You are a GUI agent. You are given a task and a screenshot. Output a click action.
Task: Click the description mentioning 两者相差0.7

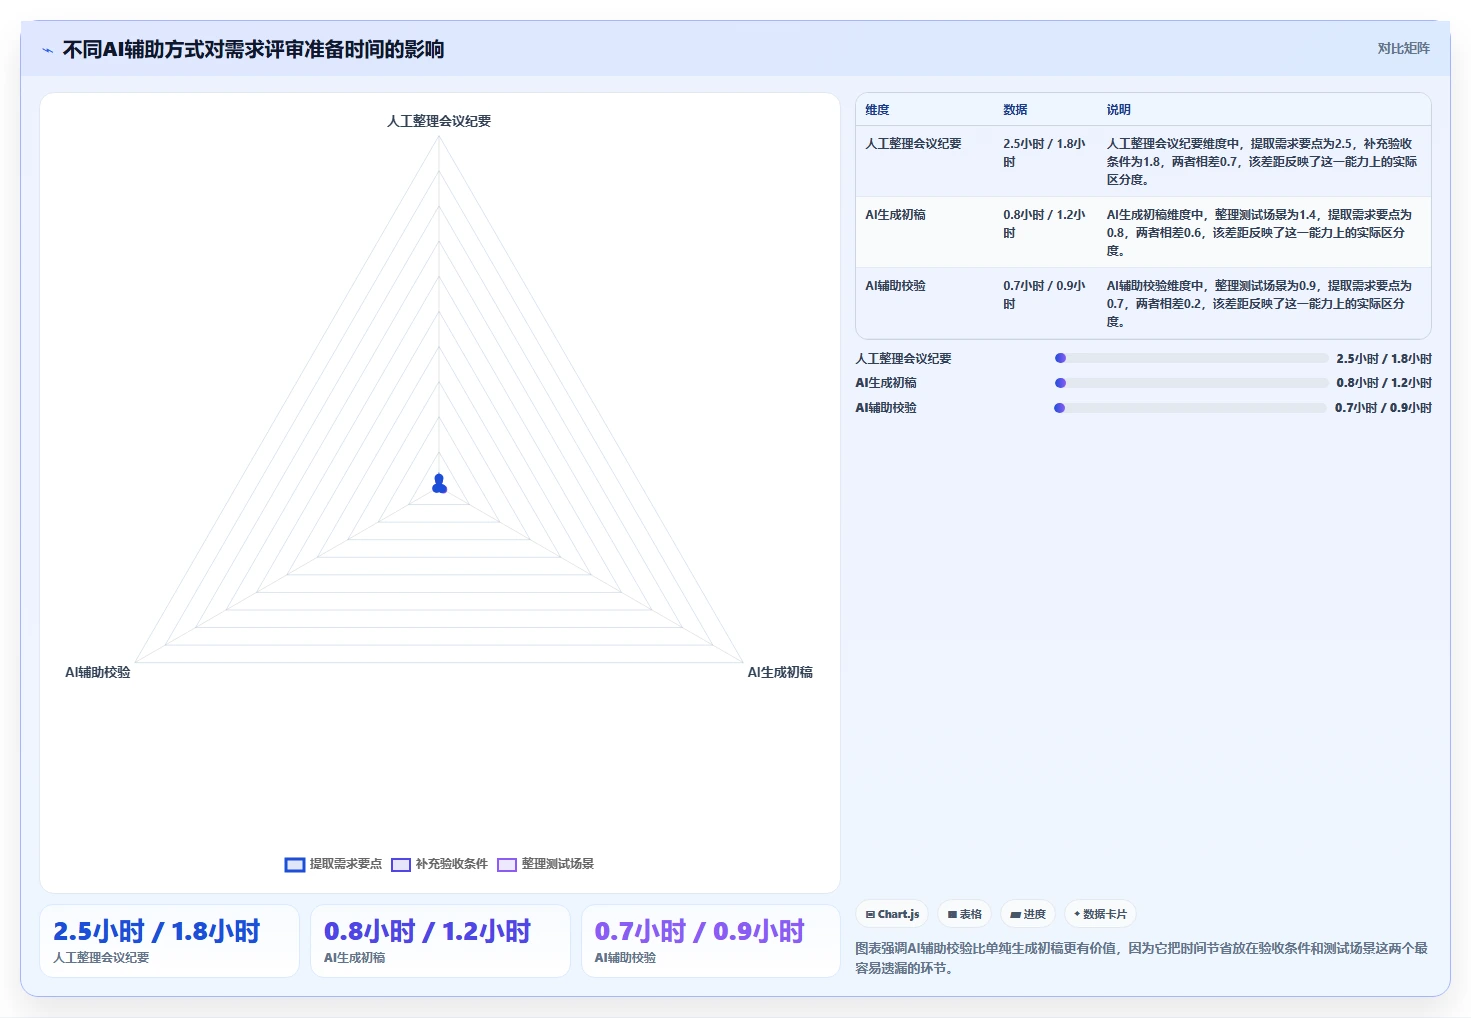[x=1261, y=162]
